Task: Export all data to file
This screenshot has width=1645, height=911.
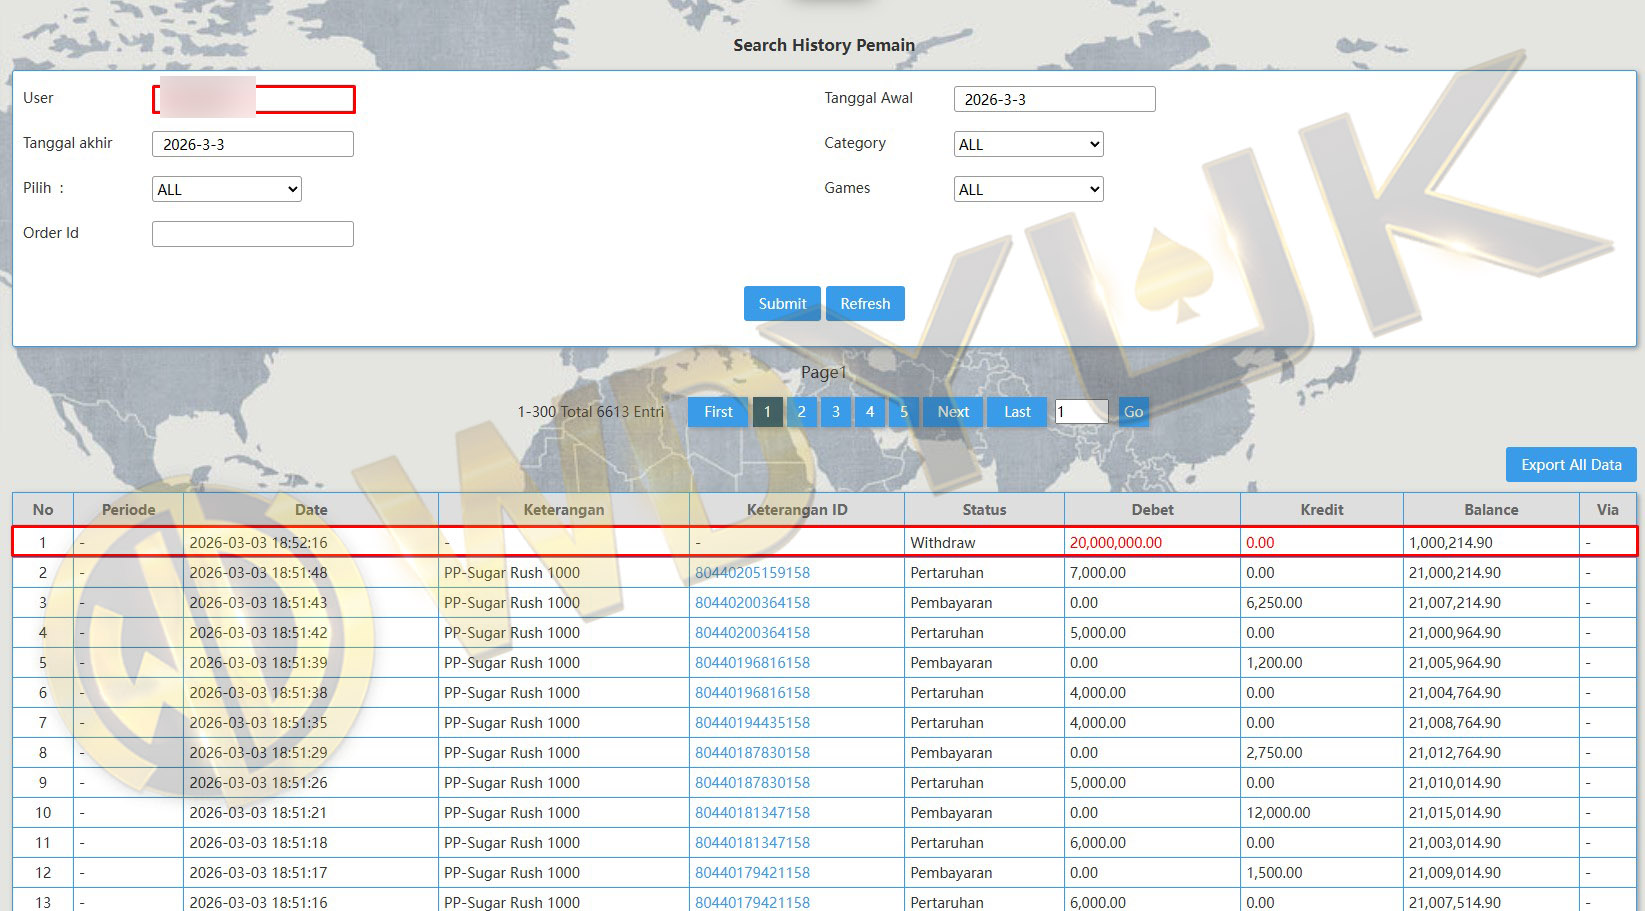Action: 1570,465
